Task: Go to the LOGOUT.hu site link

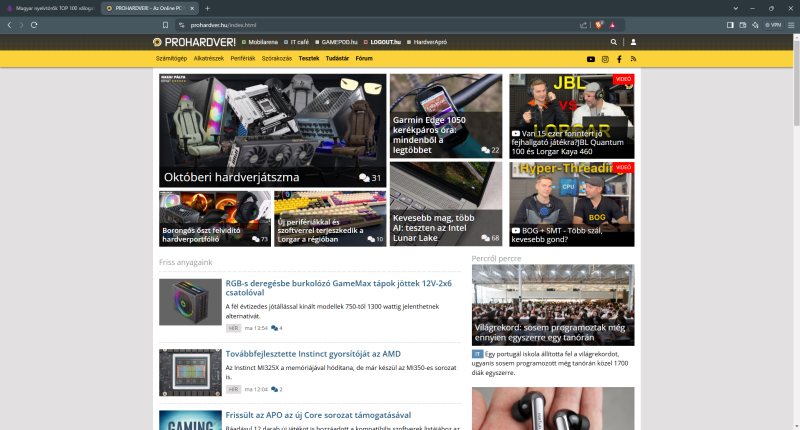Action: [382, 42]
